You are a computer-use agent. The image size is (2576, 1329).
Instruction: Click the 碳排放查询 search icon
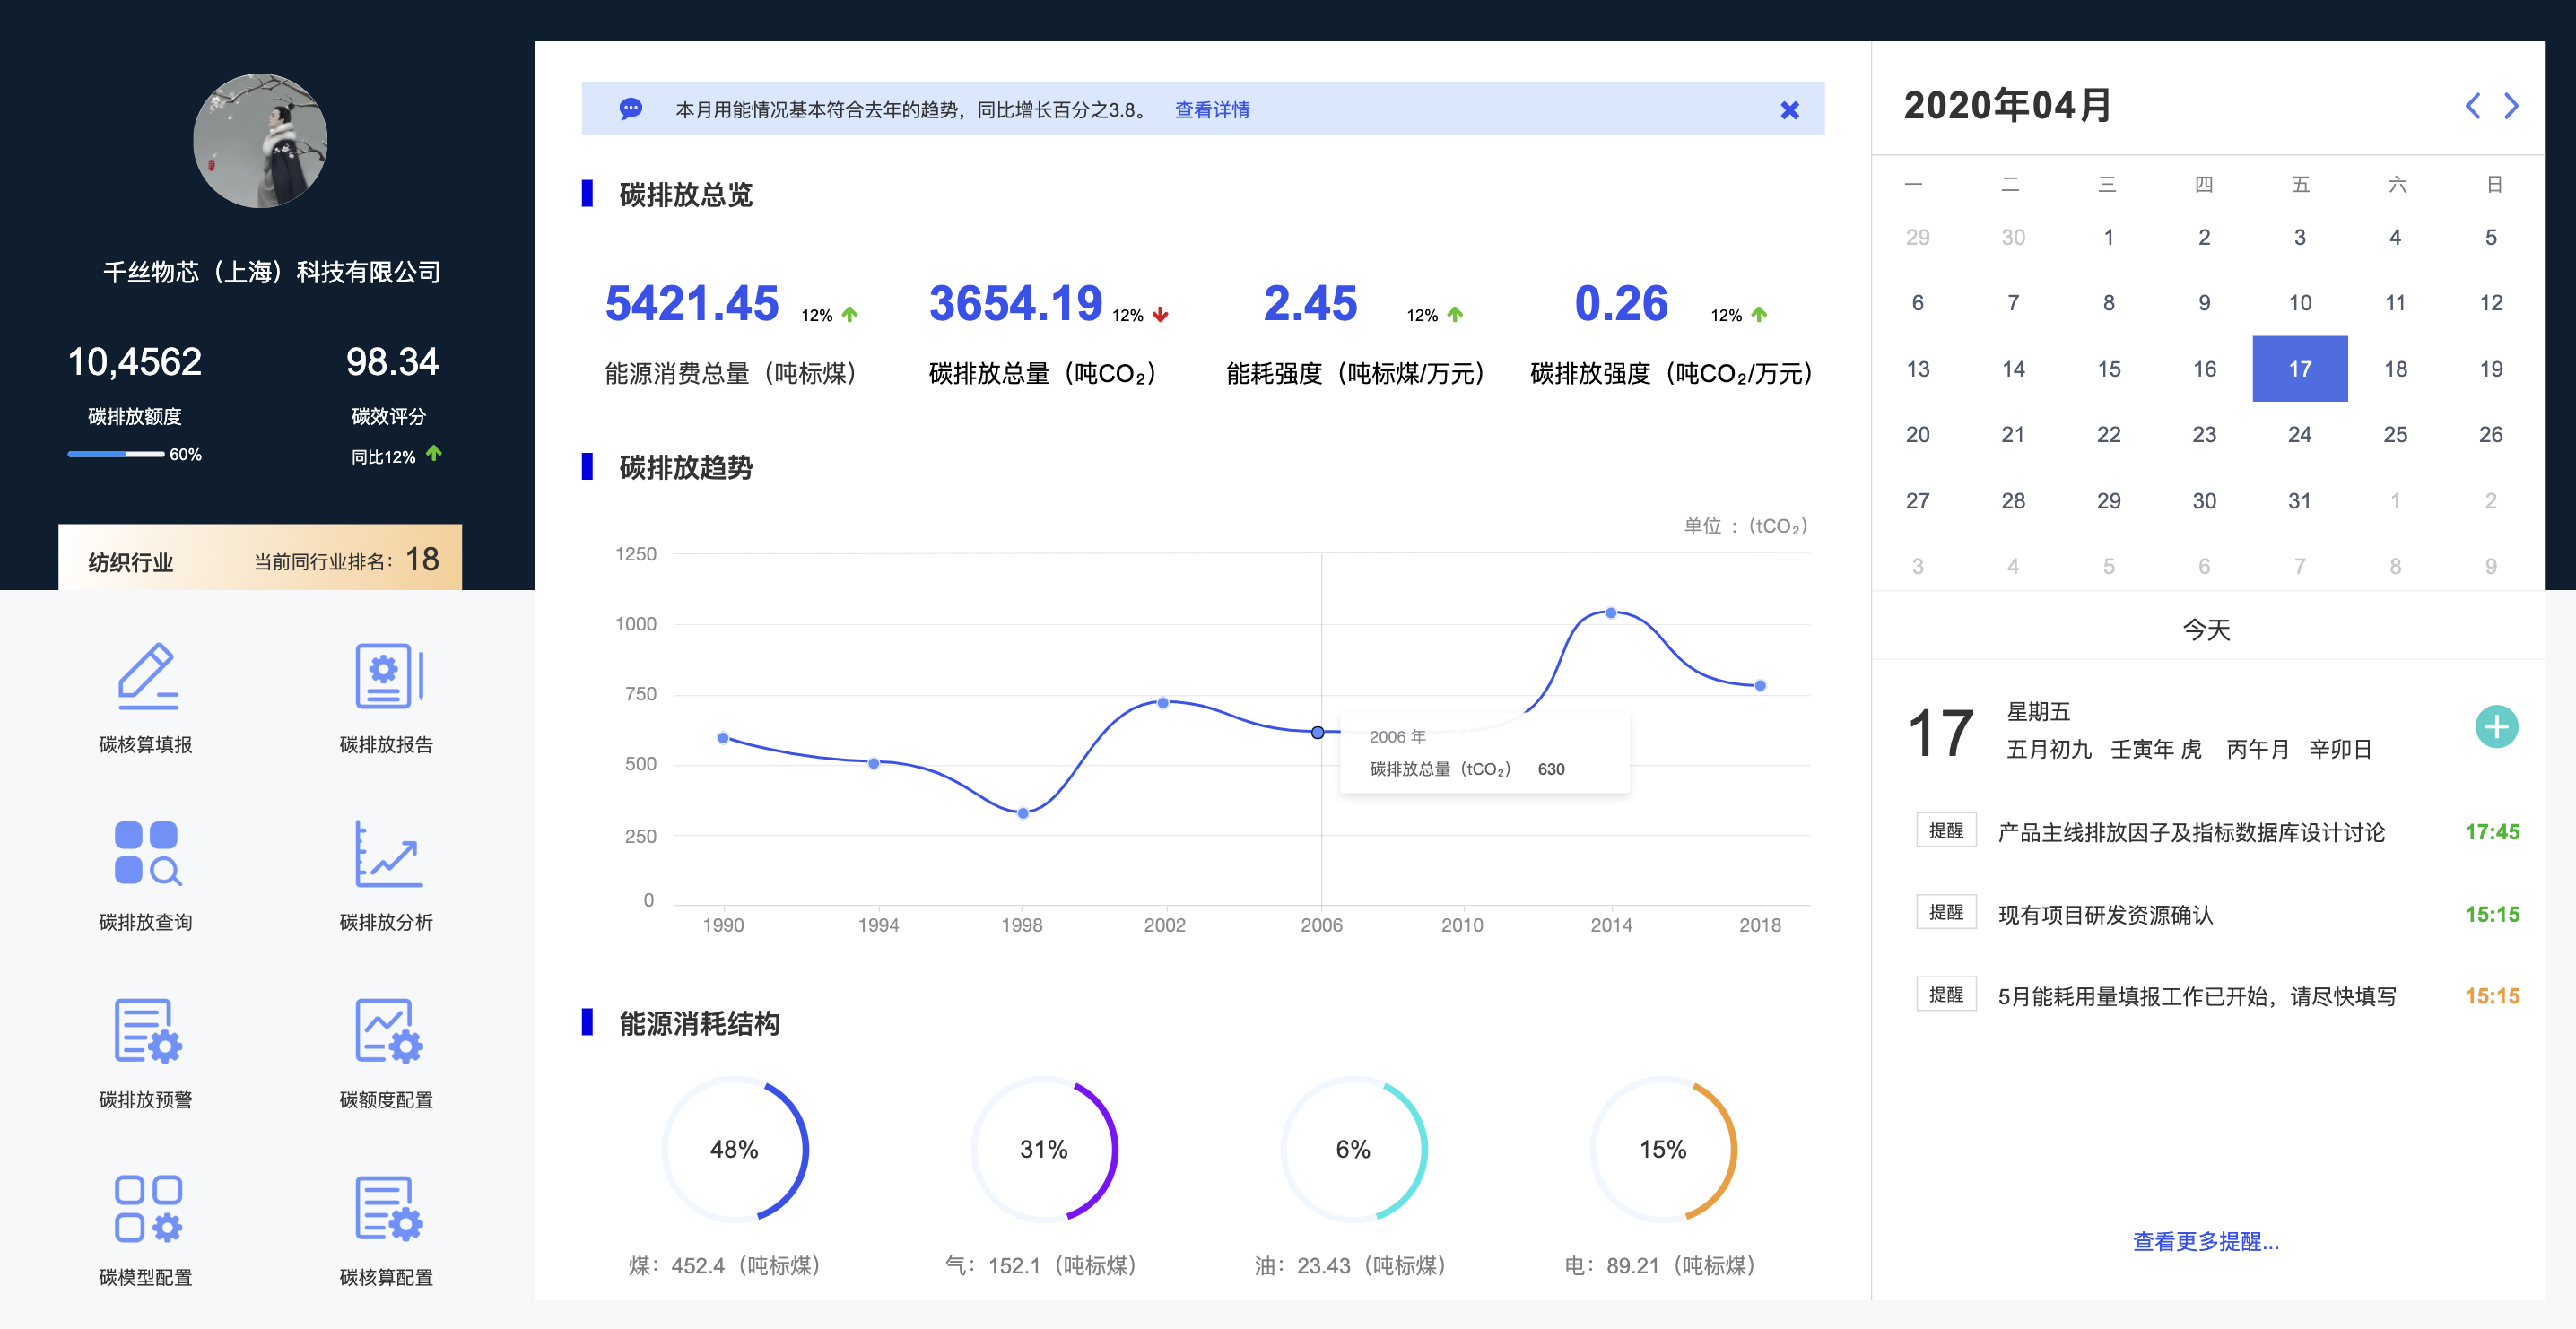(x=147, y=854)
